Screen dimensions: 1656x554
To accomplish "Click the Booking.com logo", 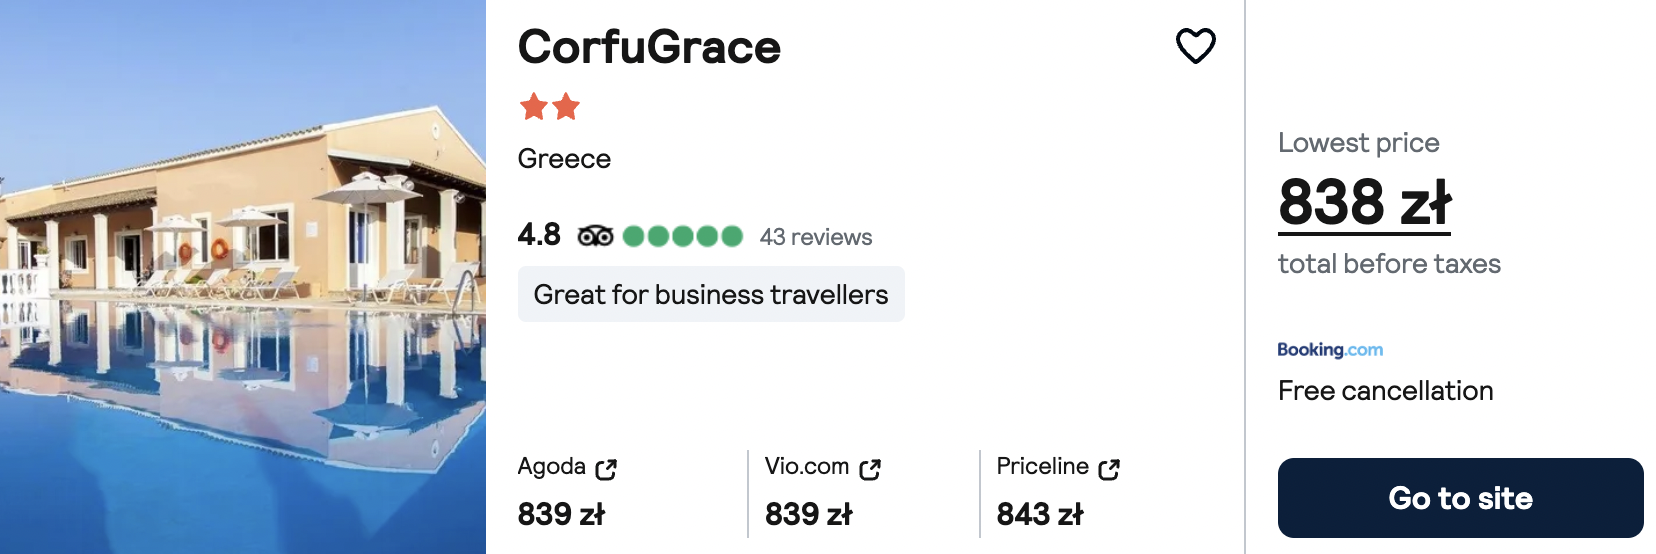I will [x=1330, y=349].
